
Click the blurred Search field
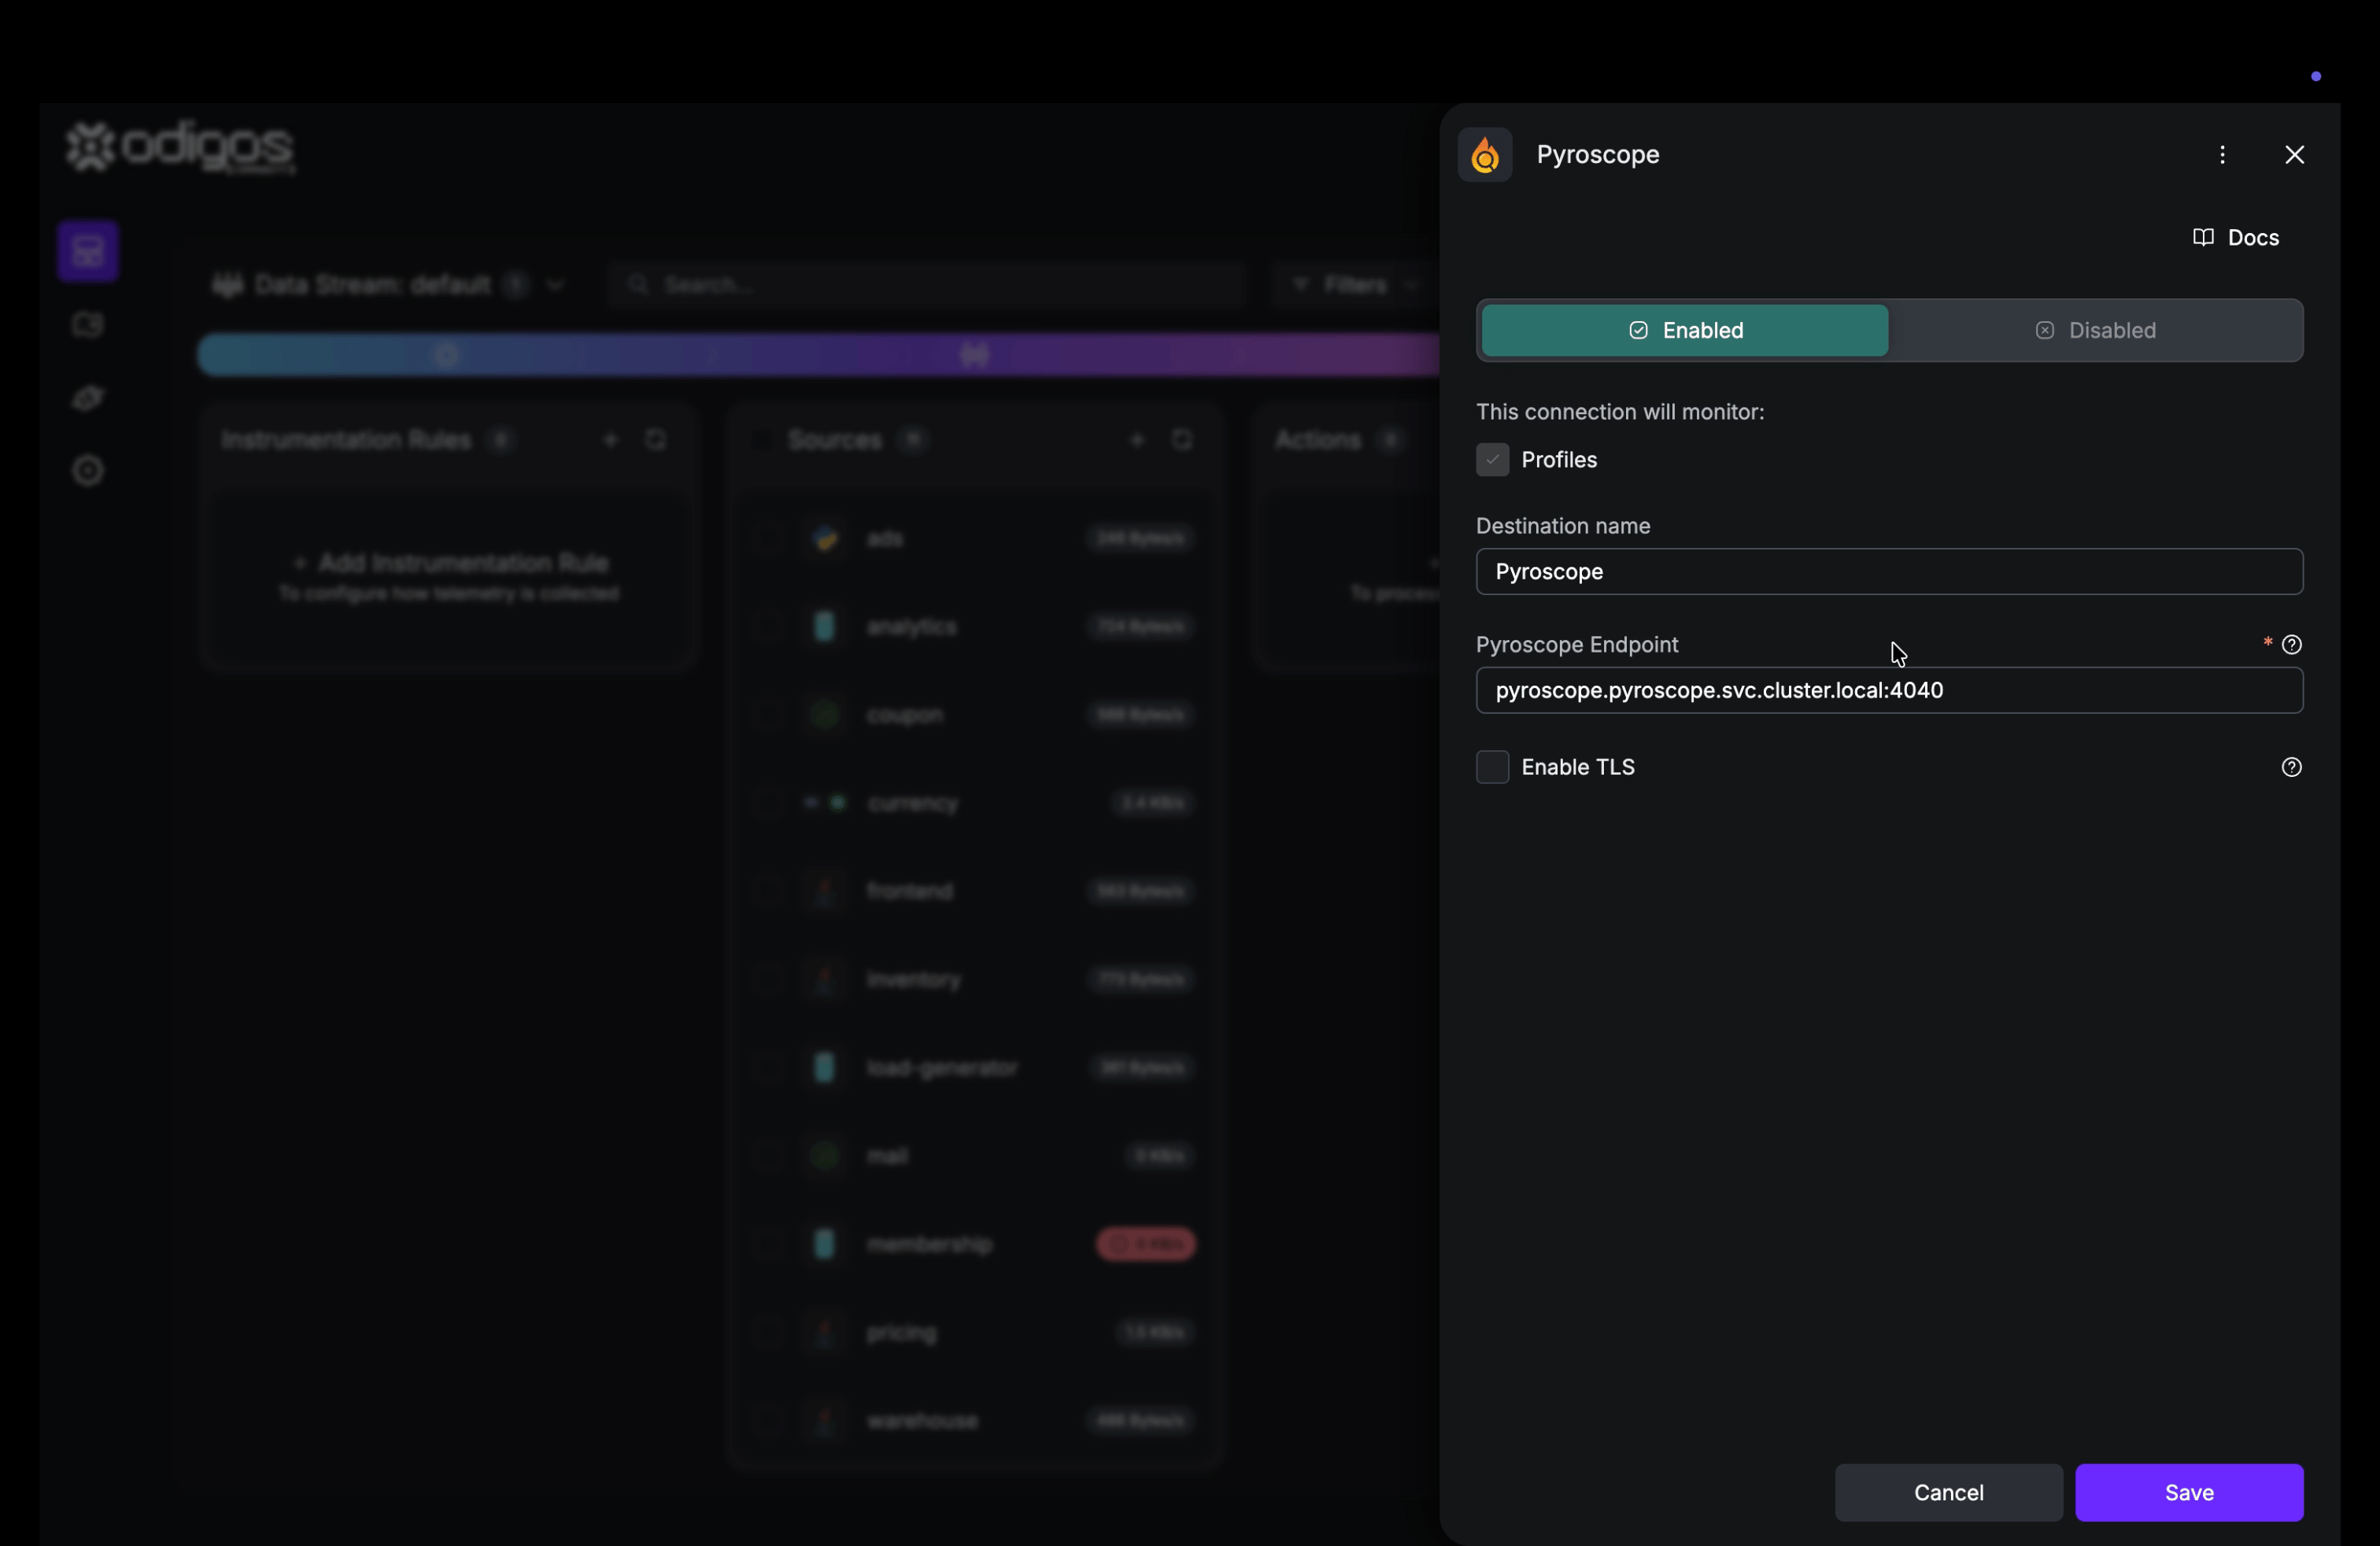(927, 285)
